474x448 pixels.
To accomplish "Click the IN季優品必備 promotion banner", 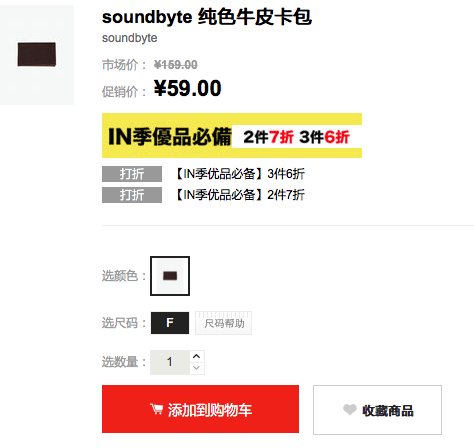I will pos(232,135).
